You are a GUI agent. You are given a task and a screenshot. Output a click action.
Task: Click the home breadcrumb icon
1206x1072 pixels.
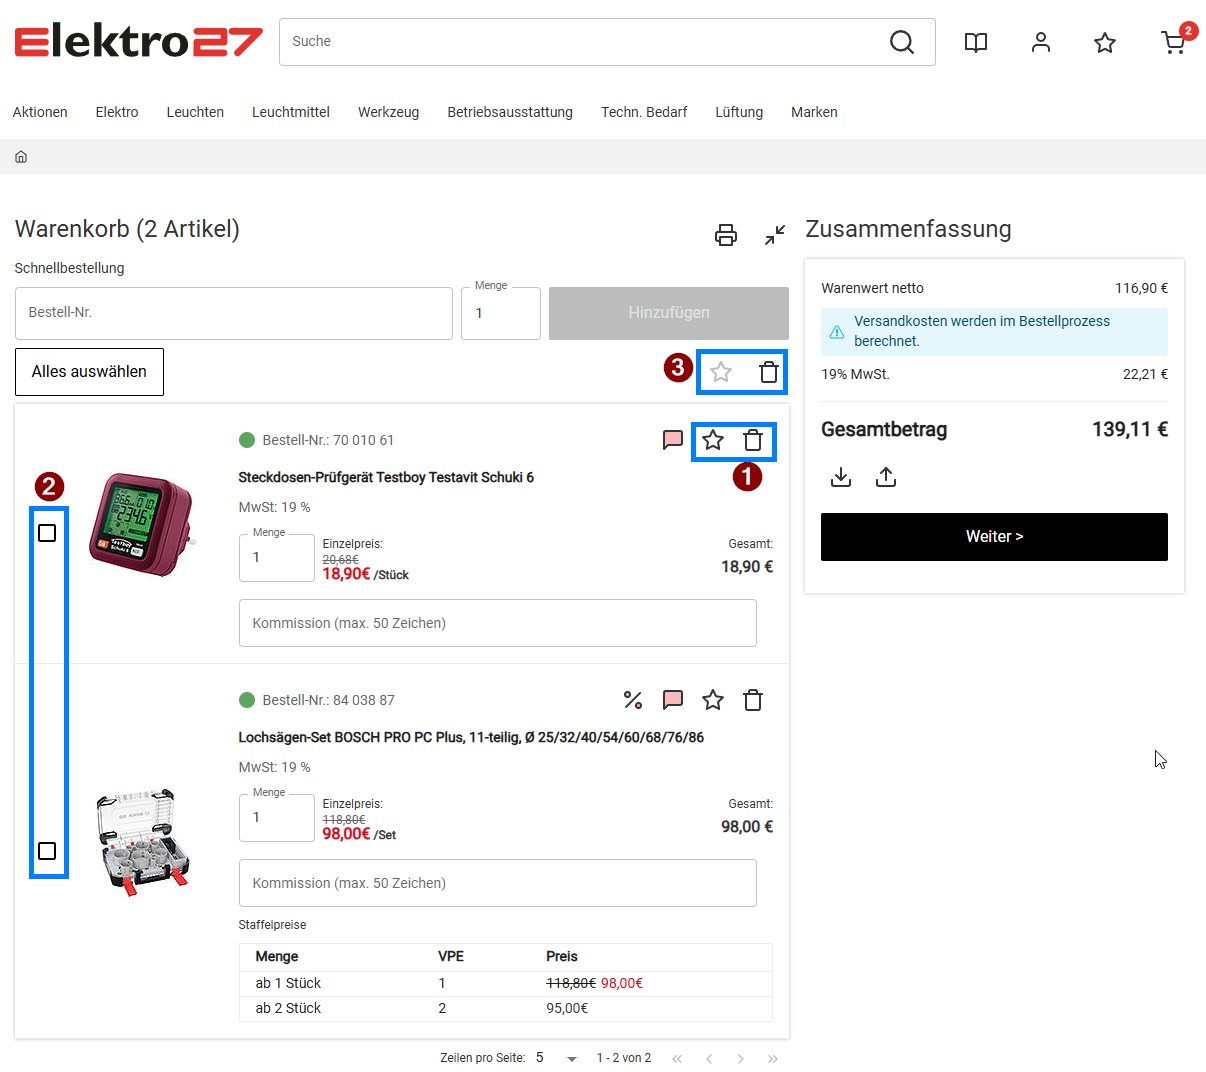click(x=21, y=157)
